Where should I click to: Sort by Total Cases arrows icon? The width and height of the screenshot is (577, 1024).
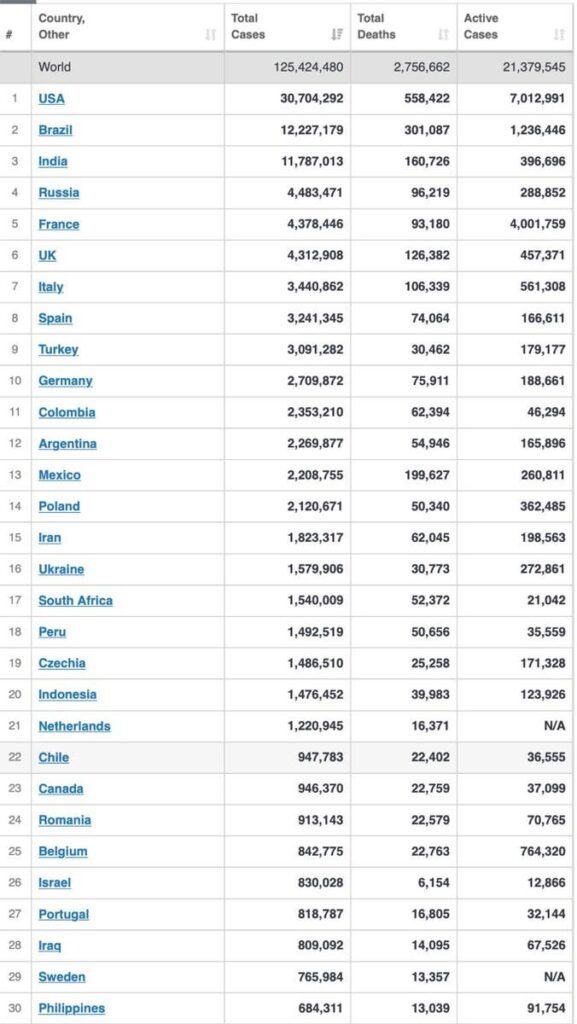coord(337,35)
